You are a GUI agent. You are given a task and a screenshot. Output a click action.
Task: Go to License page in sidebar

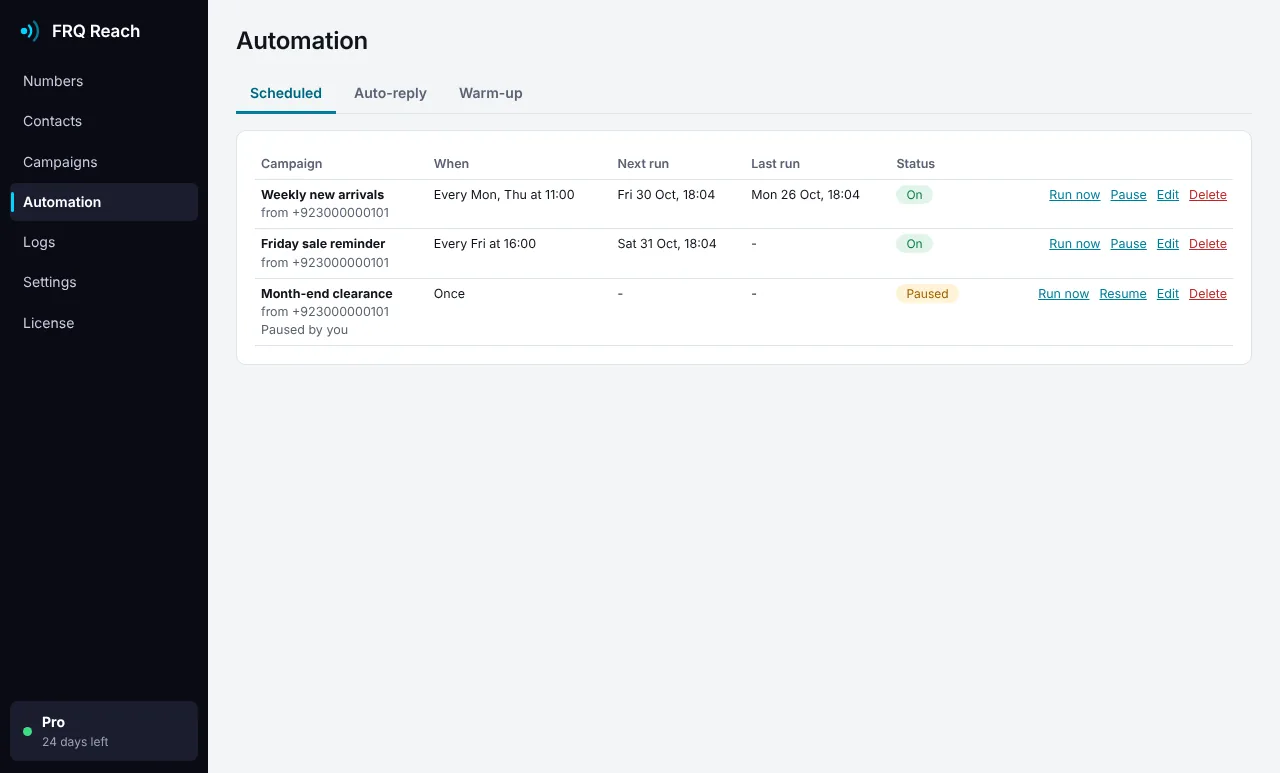tap(104, 323)
